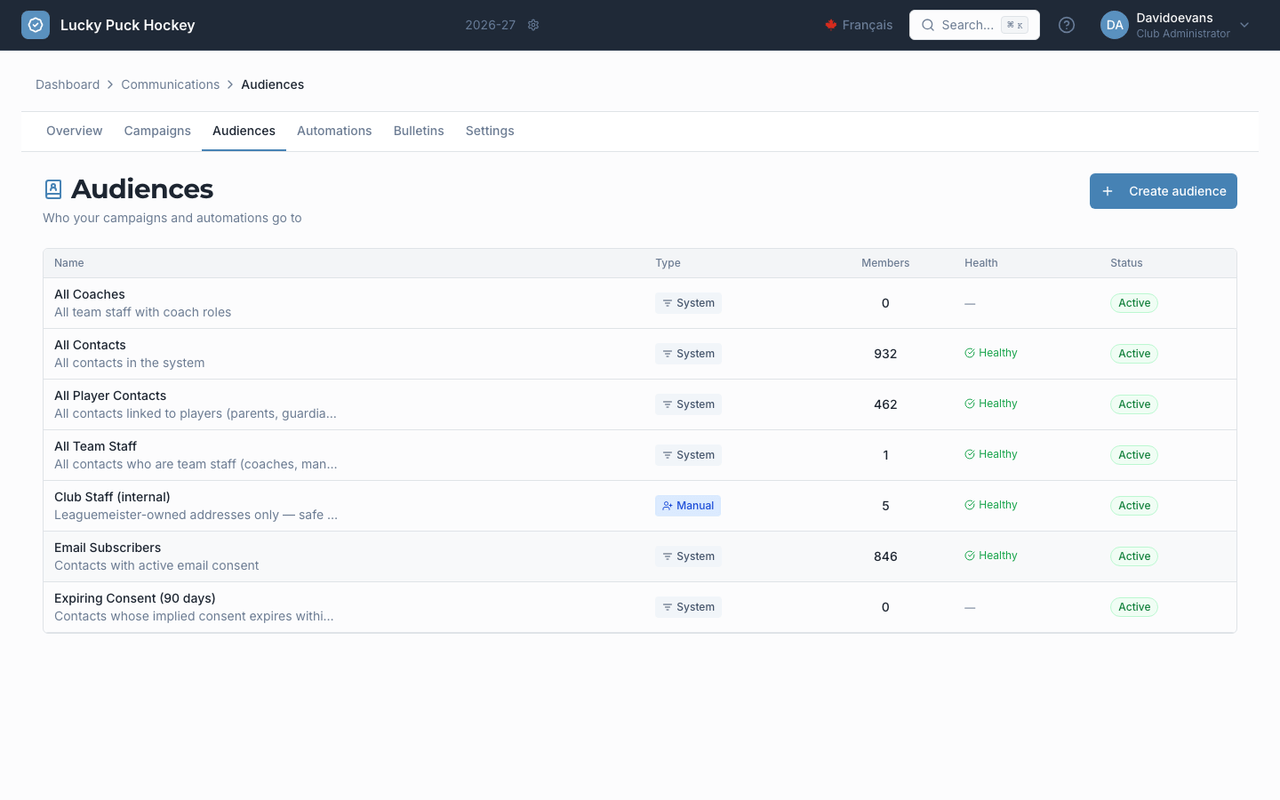The height and width of the screenshot is (800, 1280).
Task: Go to Communications breadcrumb
Action: click(x=170, y=85)
